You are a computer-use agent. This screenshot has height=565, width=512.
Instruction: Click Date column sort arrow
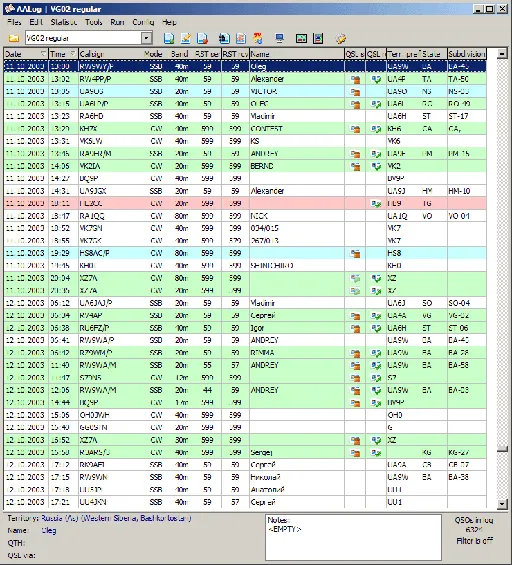click(43, 54)
